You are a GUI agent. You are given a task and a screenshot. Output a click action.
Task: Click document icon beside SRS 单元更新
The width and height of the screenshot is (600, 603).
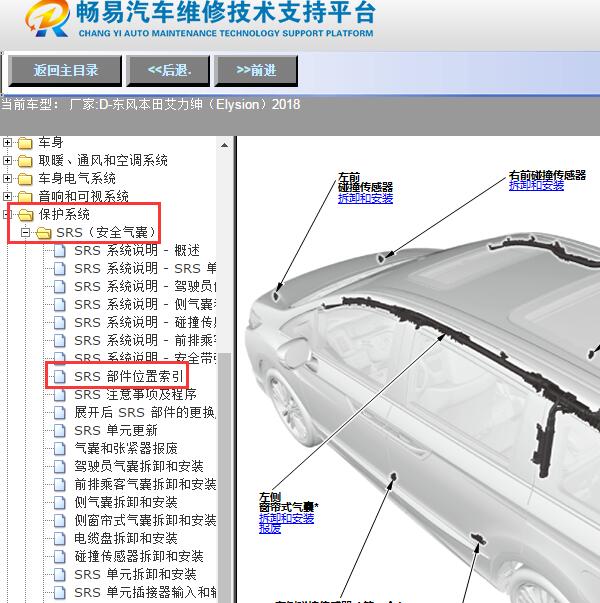pos(59,430)
